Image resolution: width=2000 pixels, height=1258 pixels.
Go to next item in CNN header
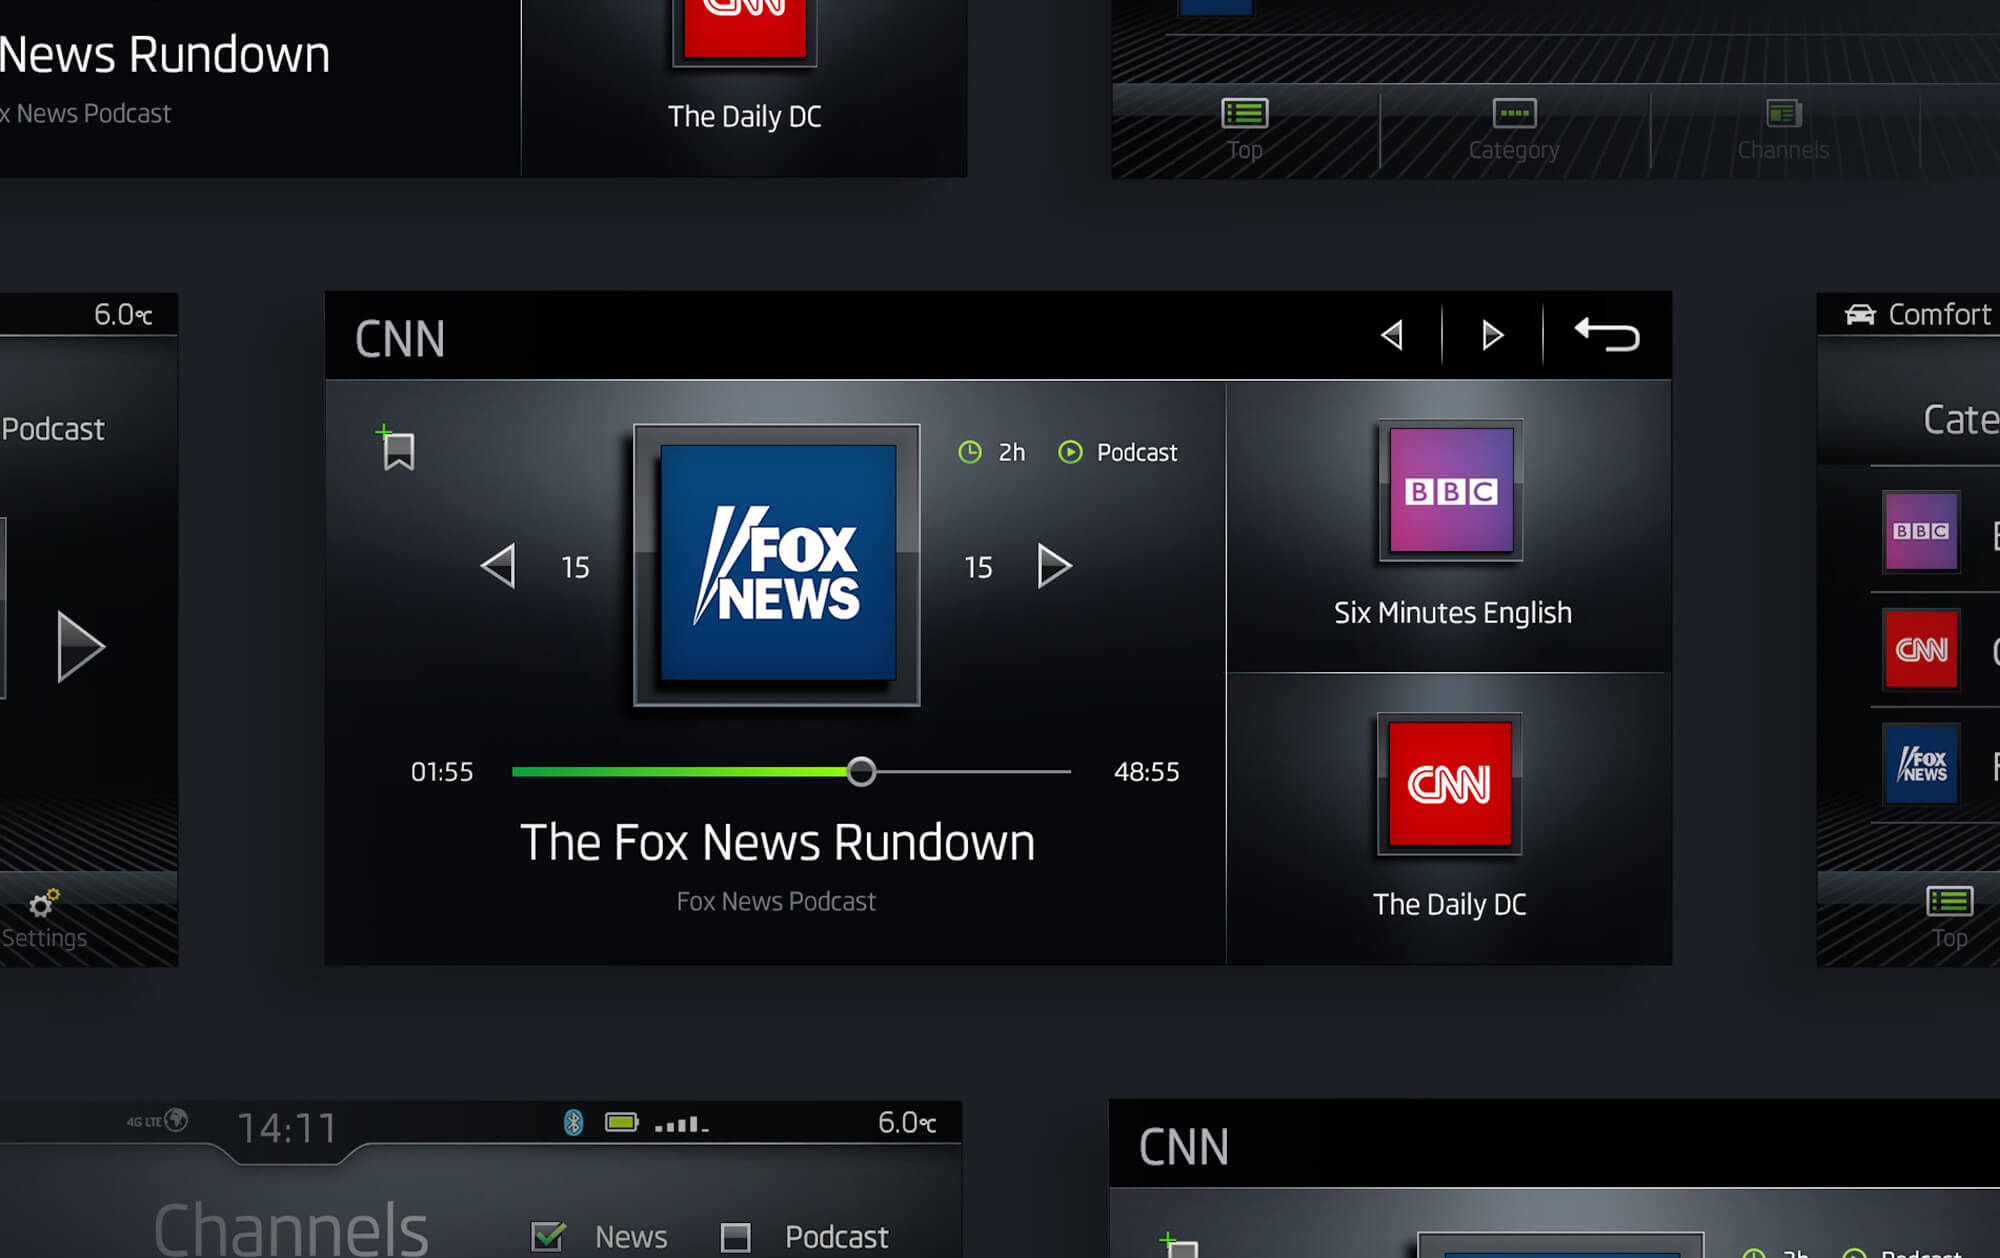[x=1492, y=335]
